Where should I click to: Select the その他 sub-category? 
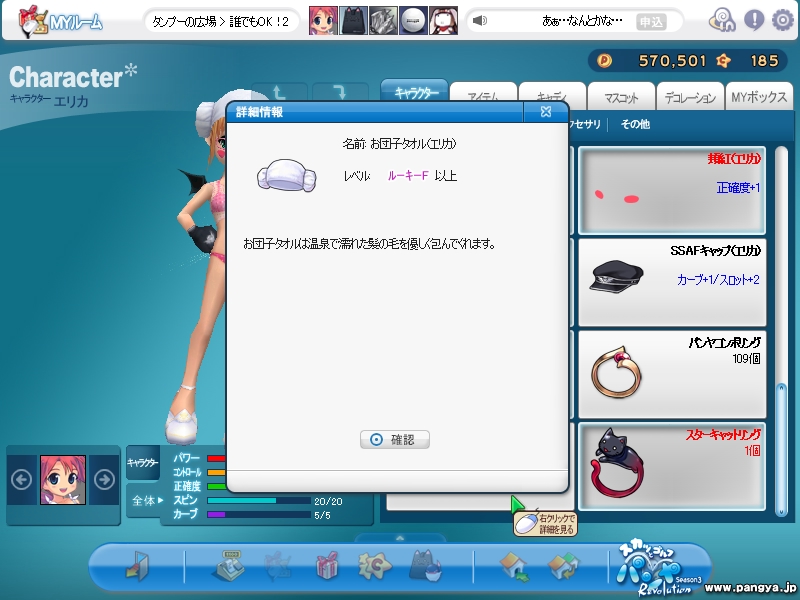pos(635,124)
